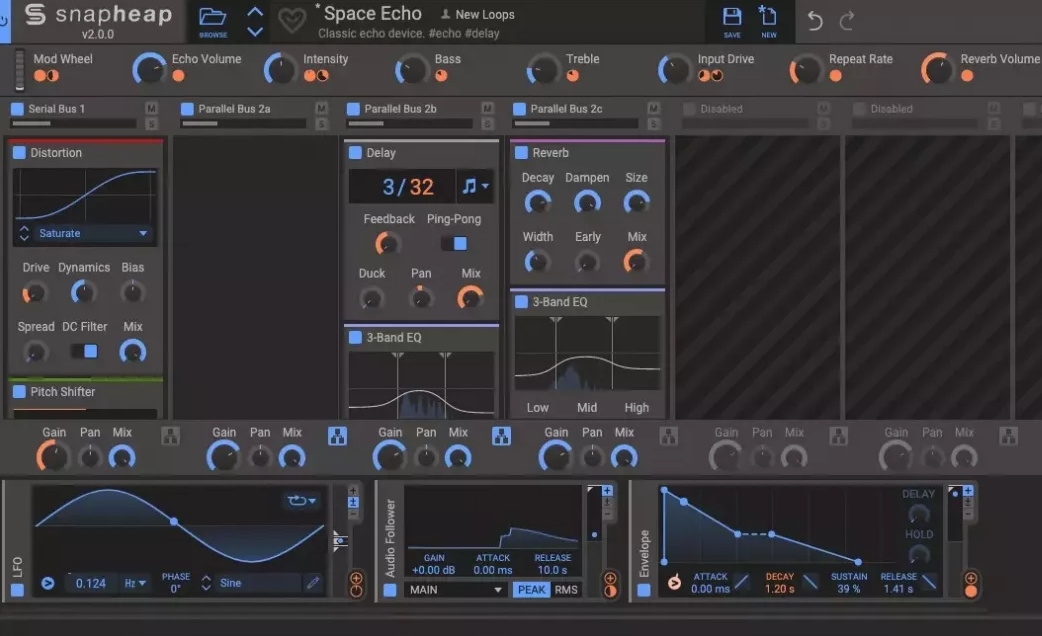Undo the last change
This screenshot has height=636, width=1042.
815,21
